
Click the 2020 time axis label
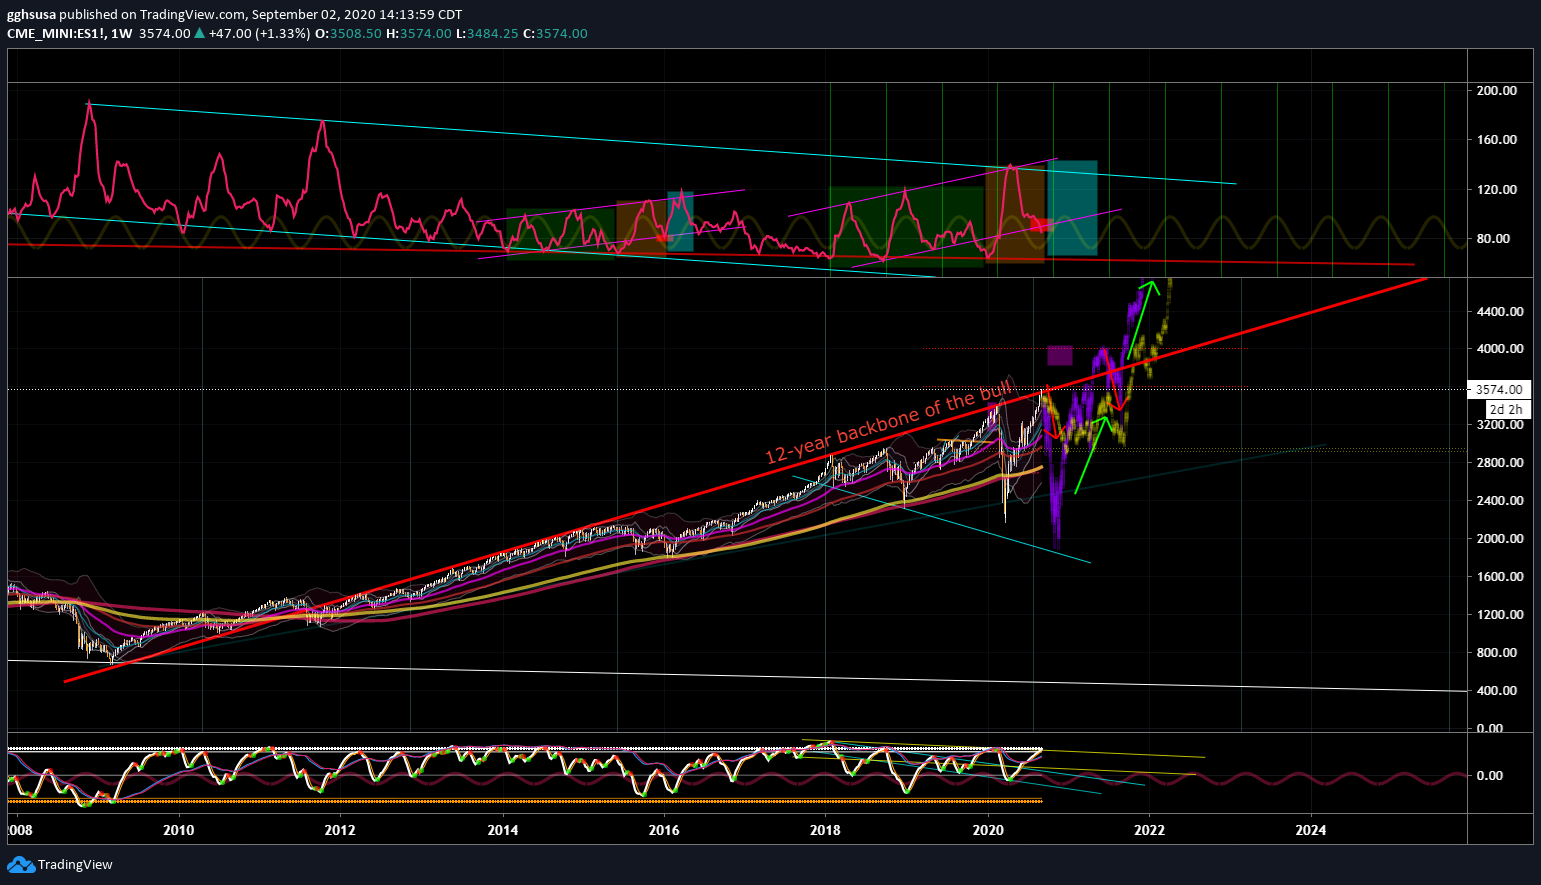click(x=988, y=830)
